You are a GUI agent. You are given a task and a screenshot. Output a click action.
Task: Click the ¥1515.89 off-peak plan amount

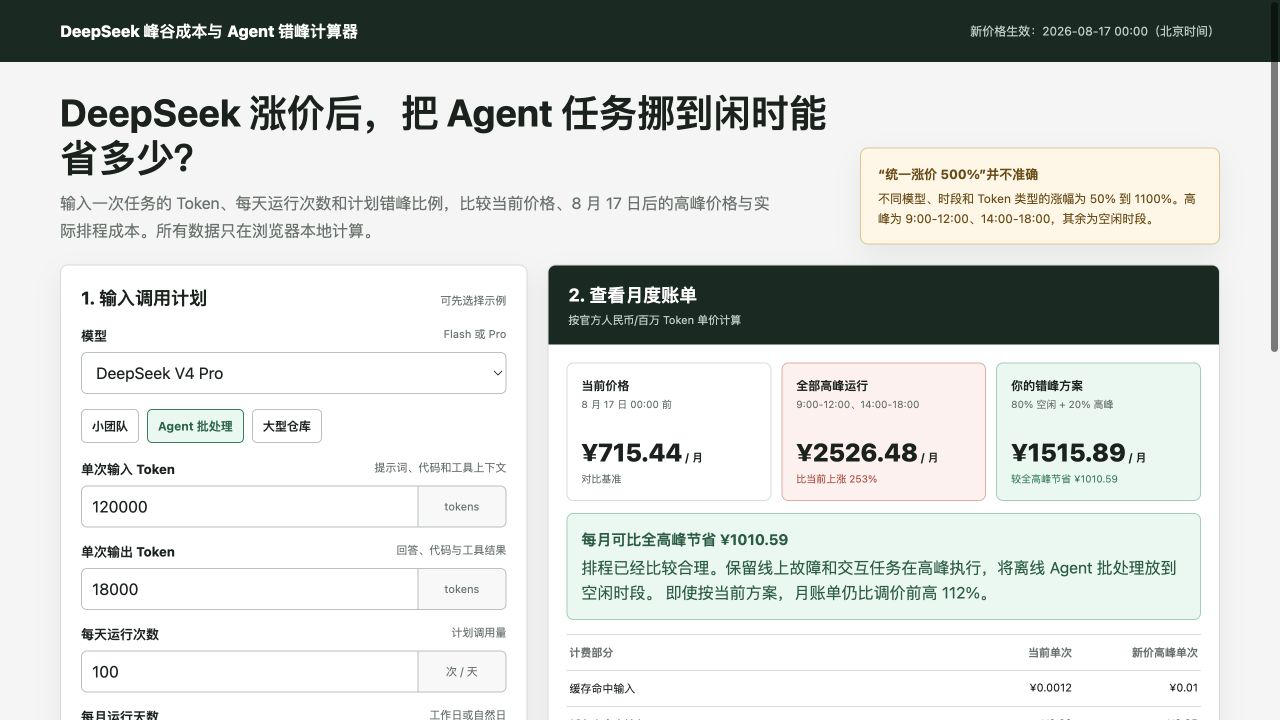(1068, 453)
